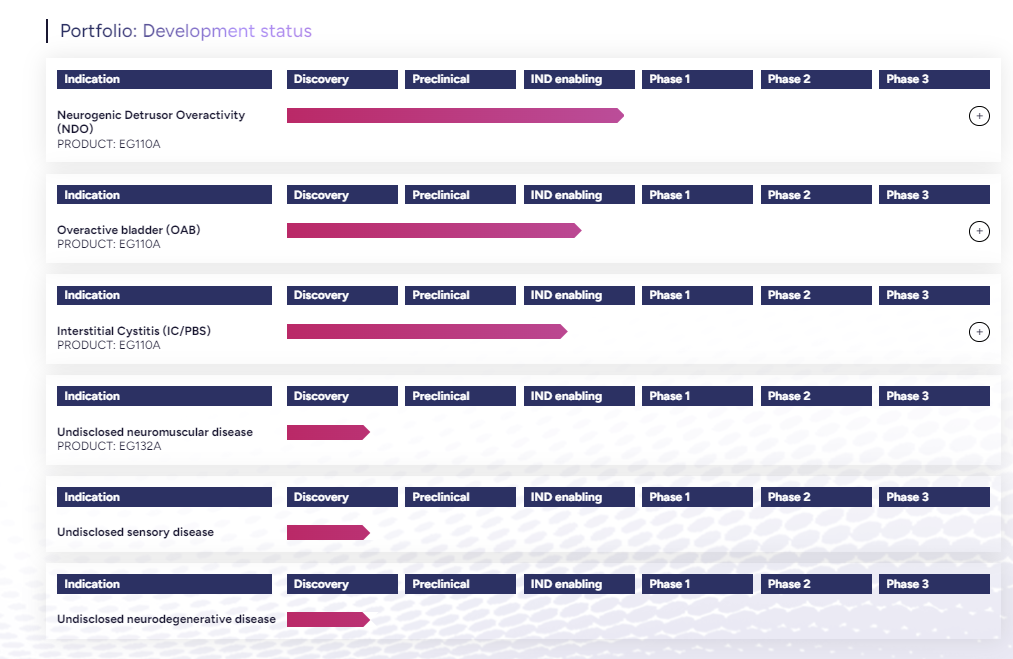Click the Undisclosed sensory disease label
Screen dimensions: 1013x659
tap(135, 533)
